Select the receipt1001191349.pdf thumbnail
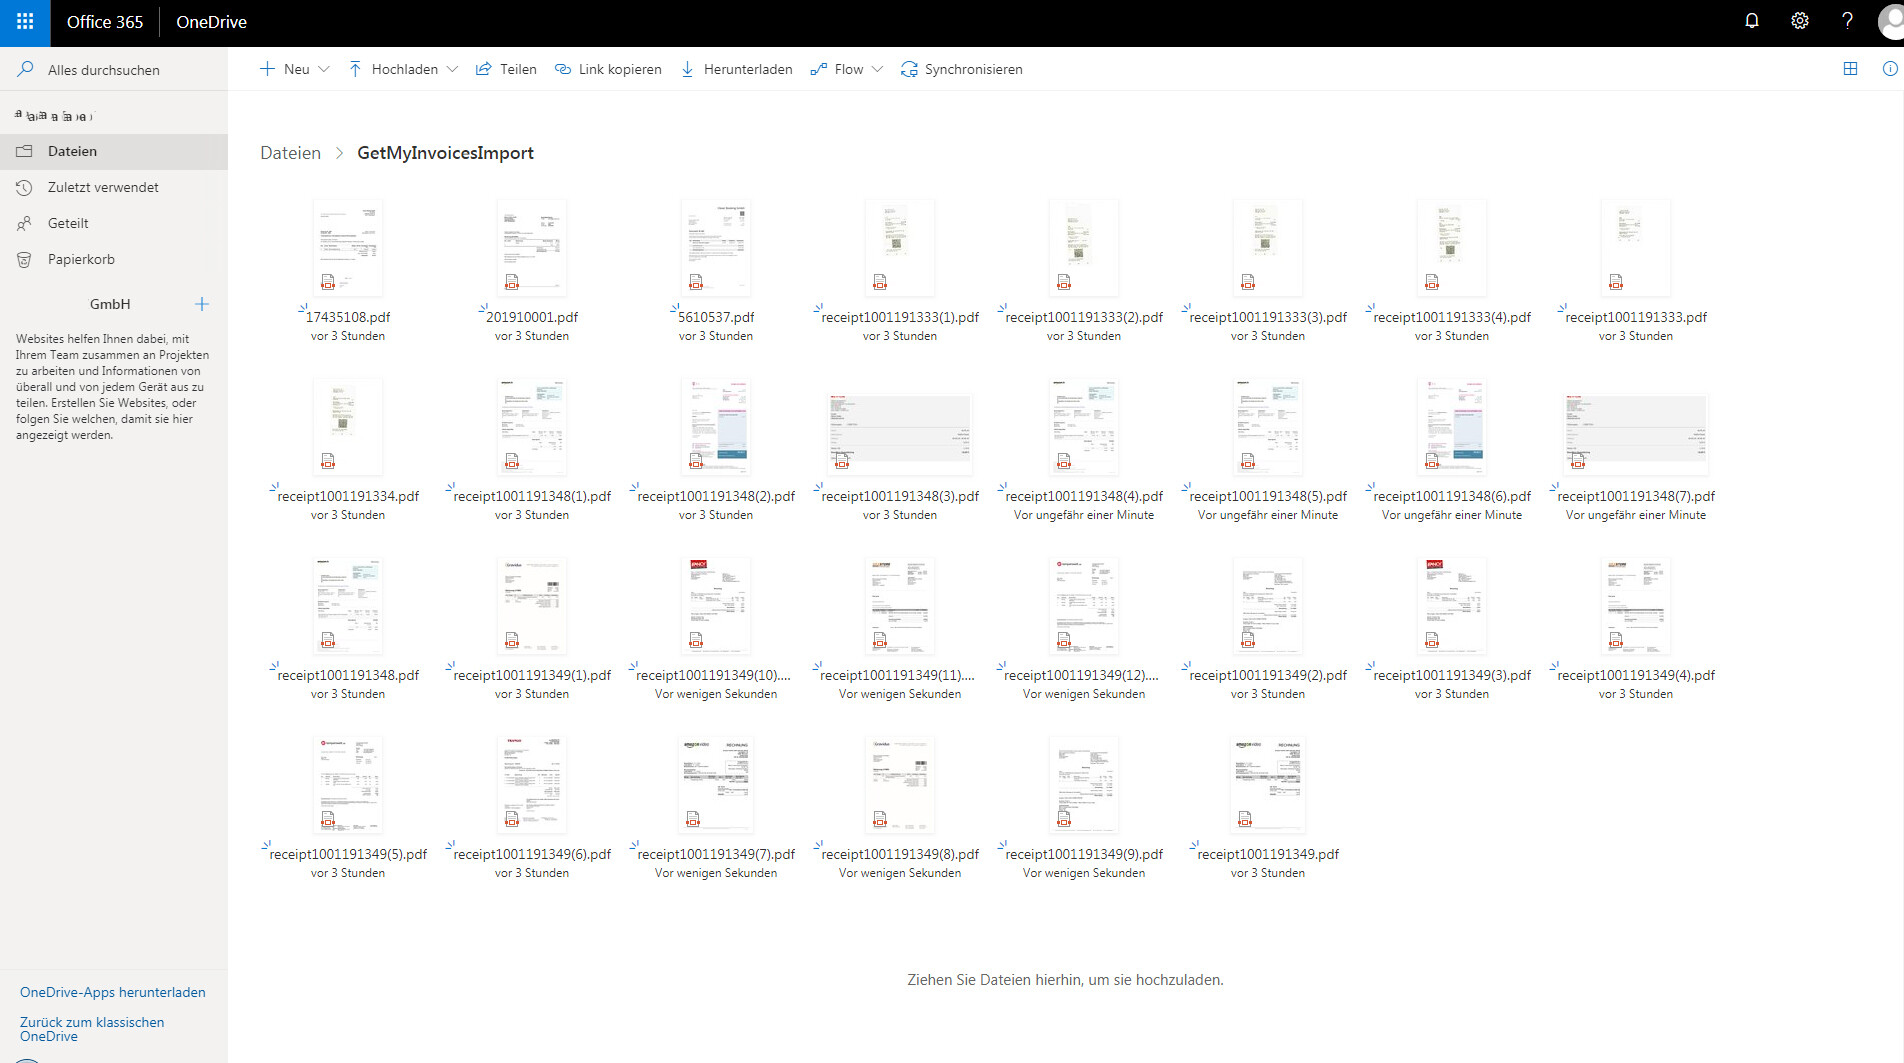The width and height of the screenshot is (1904, 1063). click(x=1268, y=784)
